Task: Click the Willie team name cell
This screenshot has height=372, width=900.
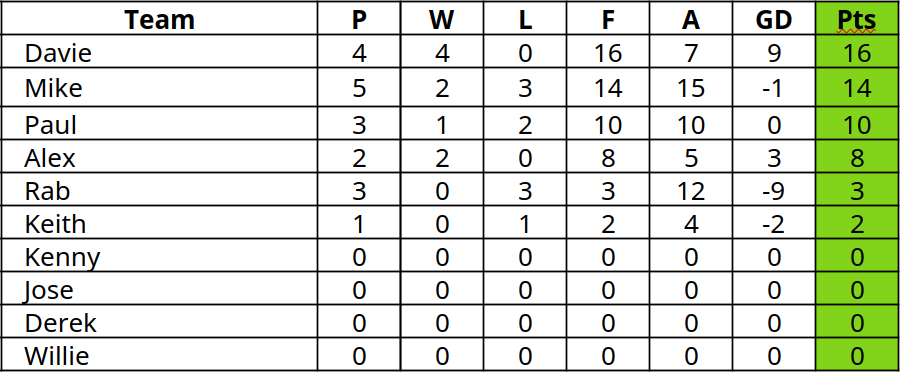Action: (159, 355)
